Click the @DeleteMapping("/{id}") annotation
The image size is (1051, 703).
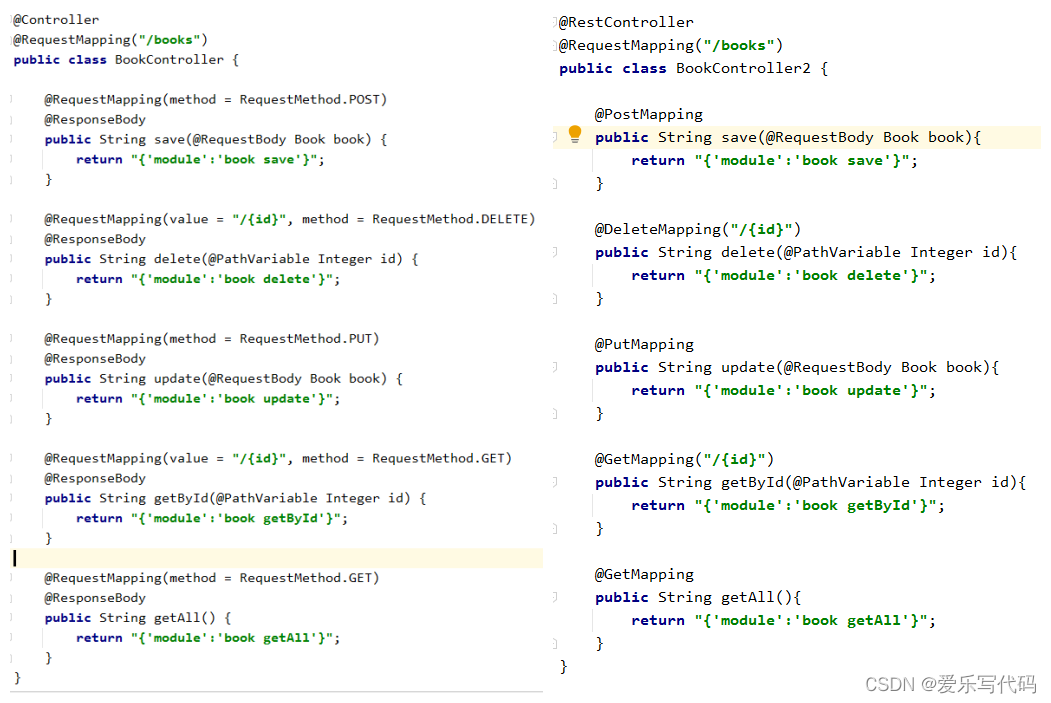(x=698, y=229)
